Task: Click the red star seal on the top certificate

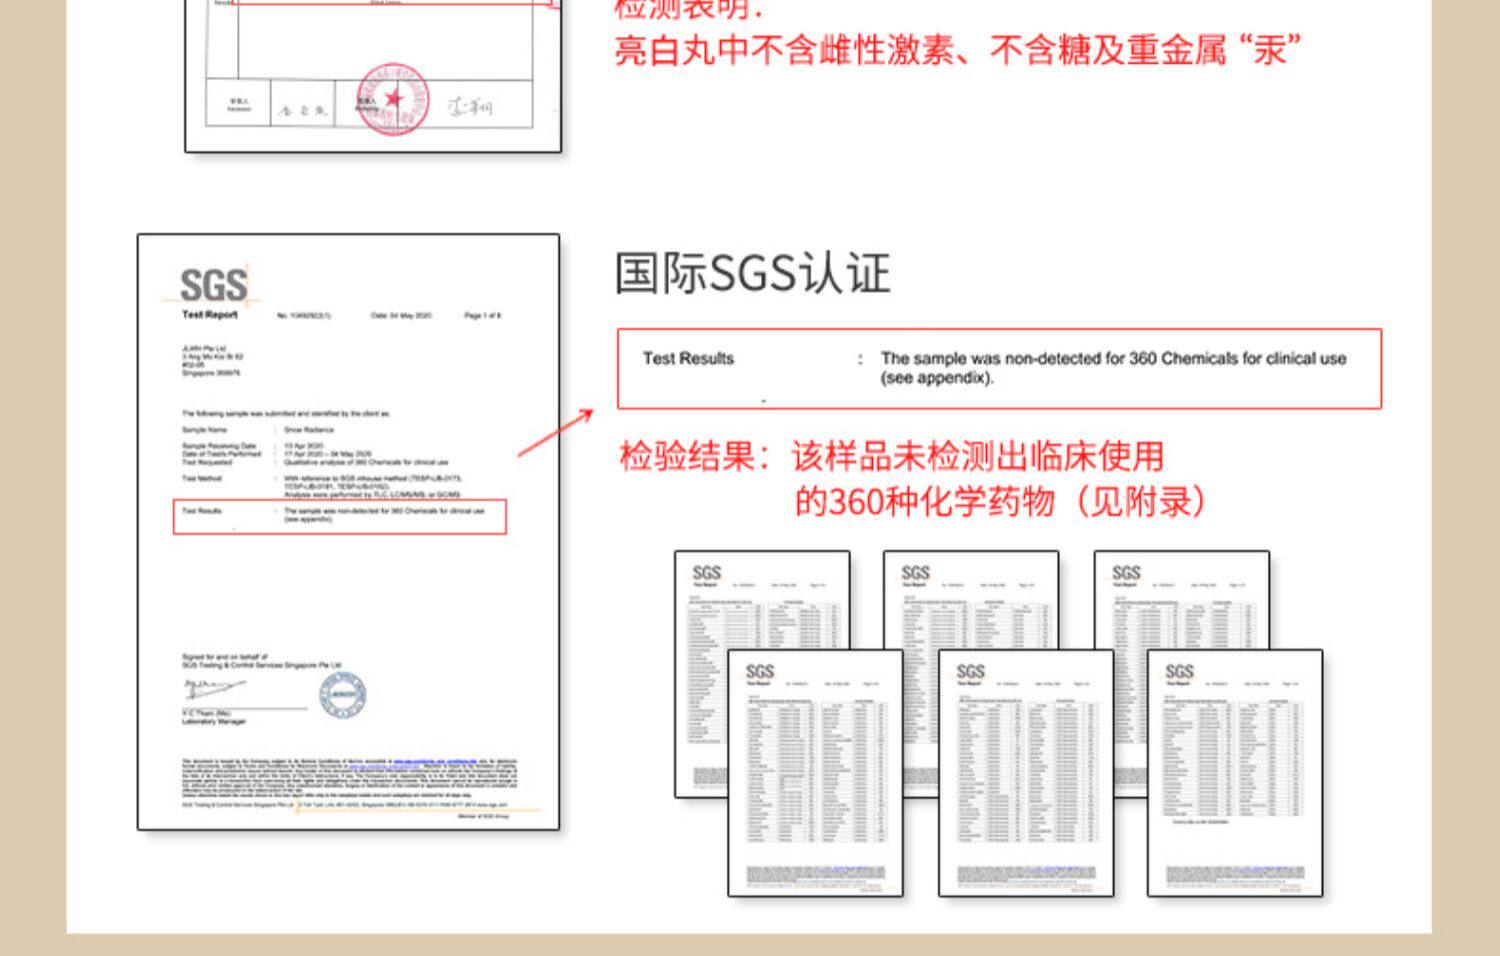Action: (x=392, y=98)
